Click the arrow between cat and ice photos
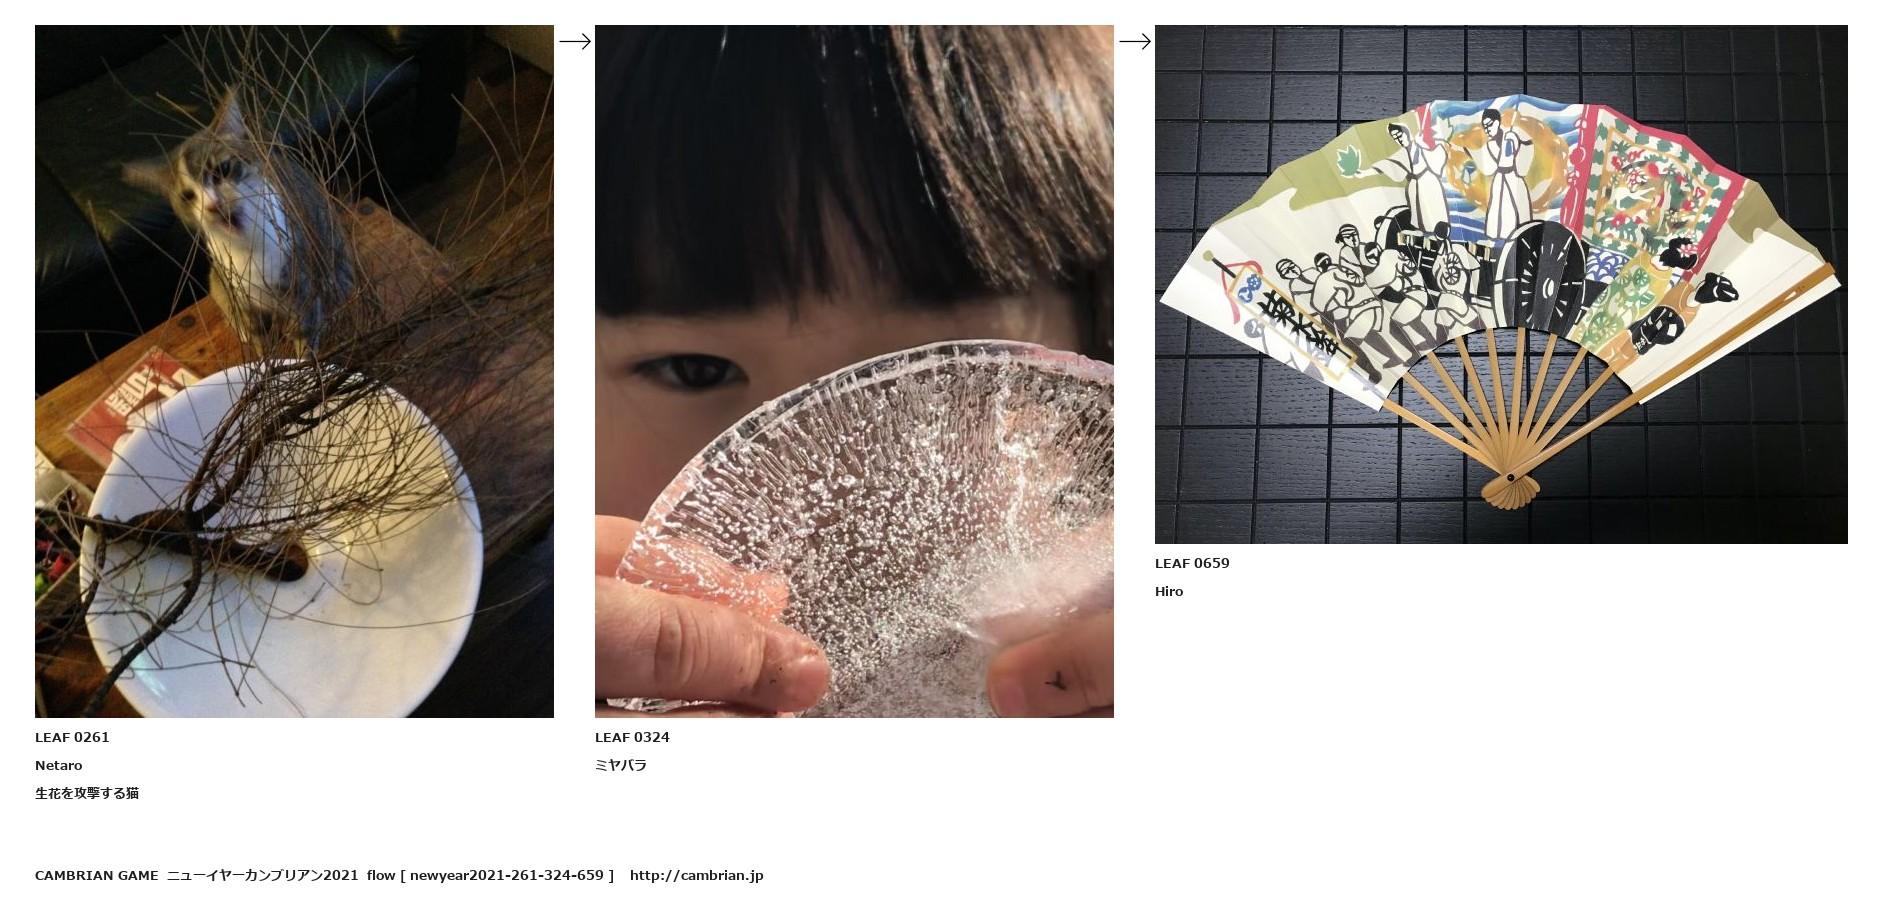The width and height of the screenshot is (1883, 900). coord(575,41)
